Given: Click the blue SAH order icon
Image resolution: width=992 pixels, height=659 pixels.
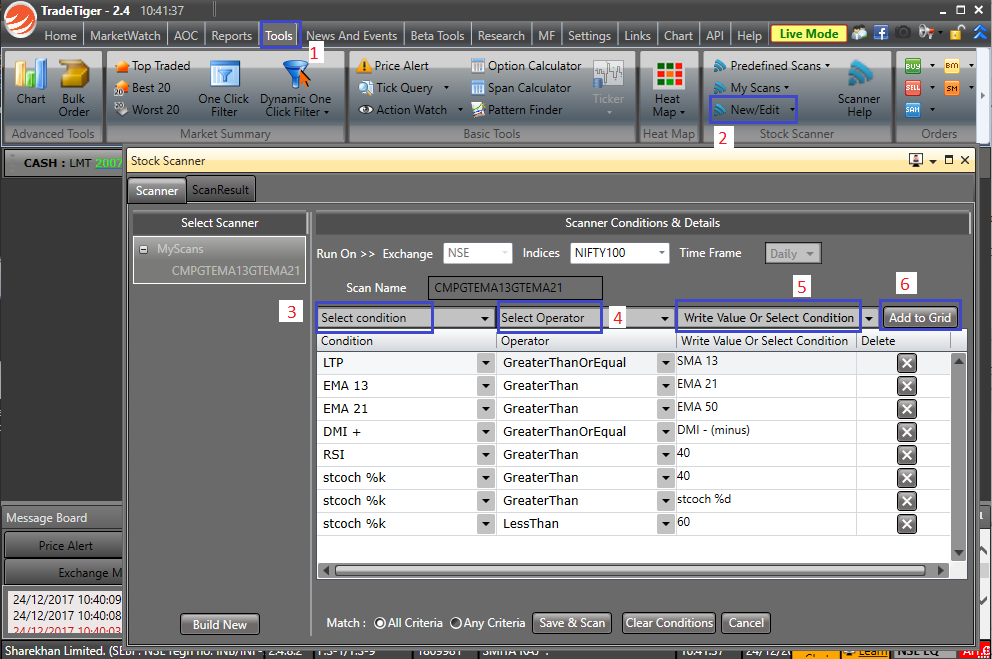Looking at the screenshot, I should [913, 109].
